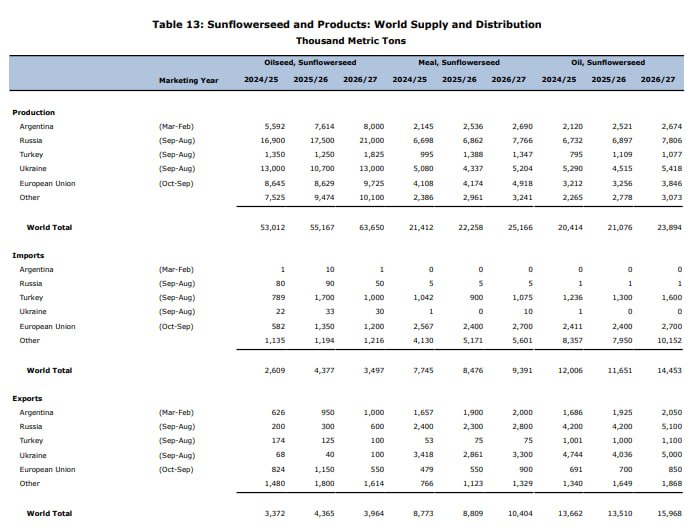
Task: Select Russia's 2026/27 oilseed production value 21,000
Action: [x=371, y=140]
